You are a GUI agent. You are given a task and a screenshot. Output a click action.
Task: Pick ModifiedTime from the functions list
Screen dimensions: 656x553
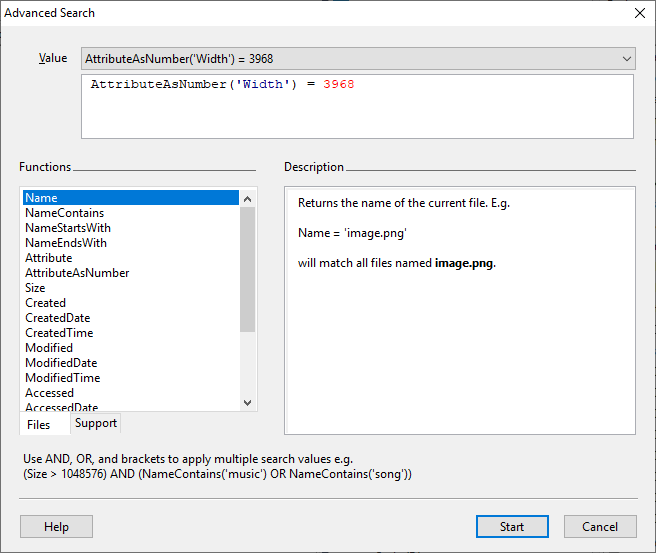[x=62, y=378]
